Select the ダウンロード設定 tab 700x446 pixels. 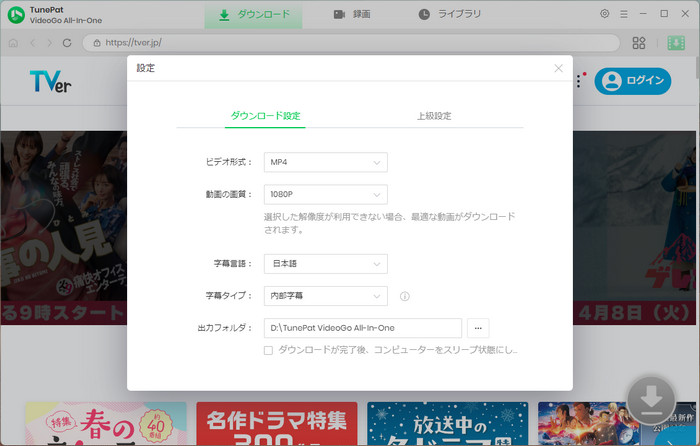[265, 116]
